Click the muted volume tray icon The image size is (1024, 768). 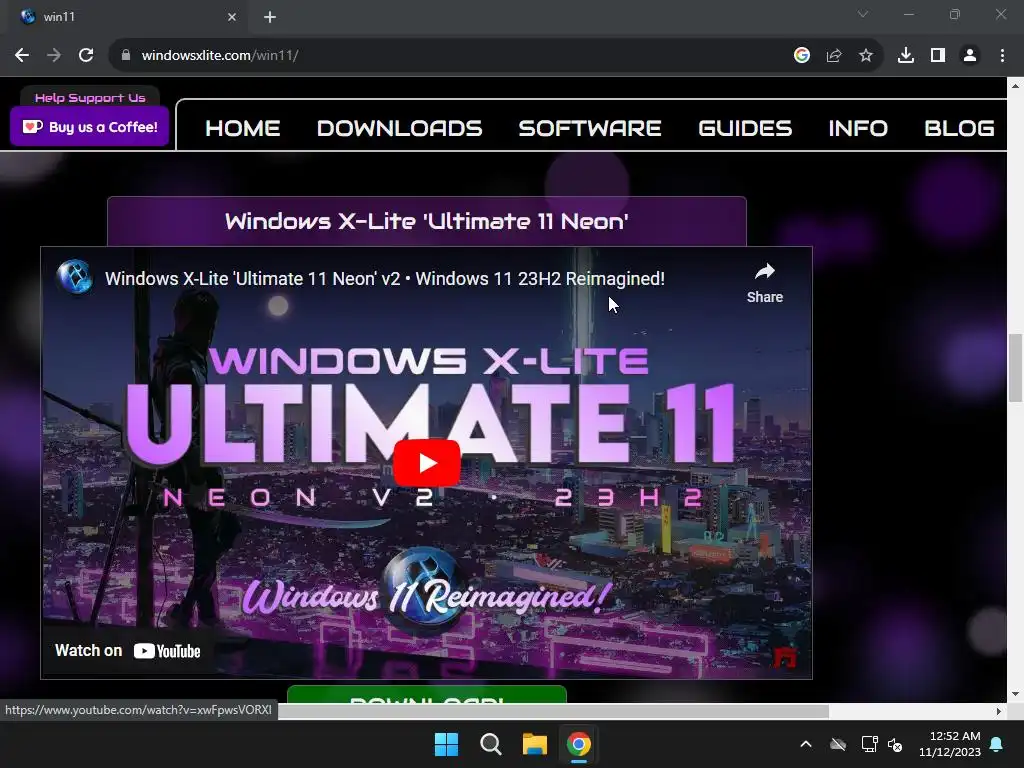pyautogui.click(x=895, y=744)
